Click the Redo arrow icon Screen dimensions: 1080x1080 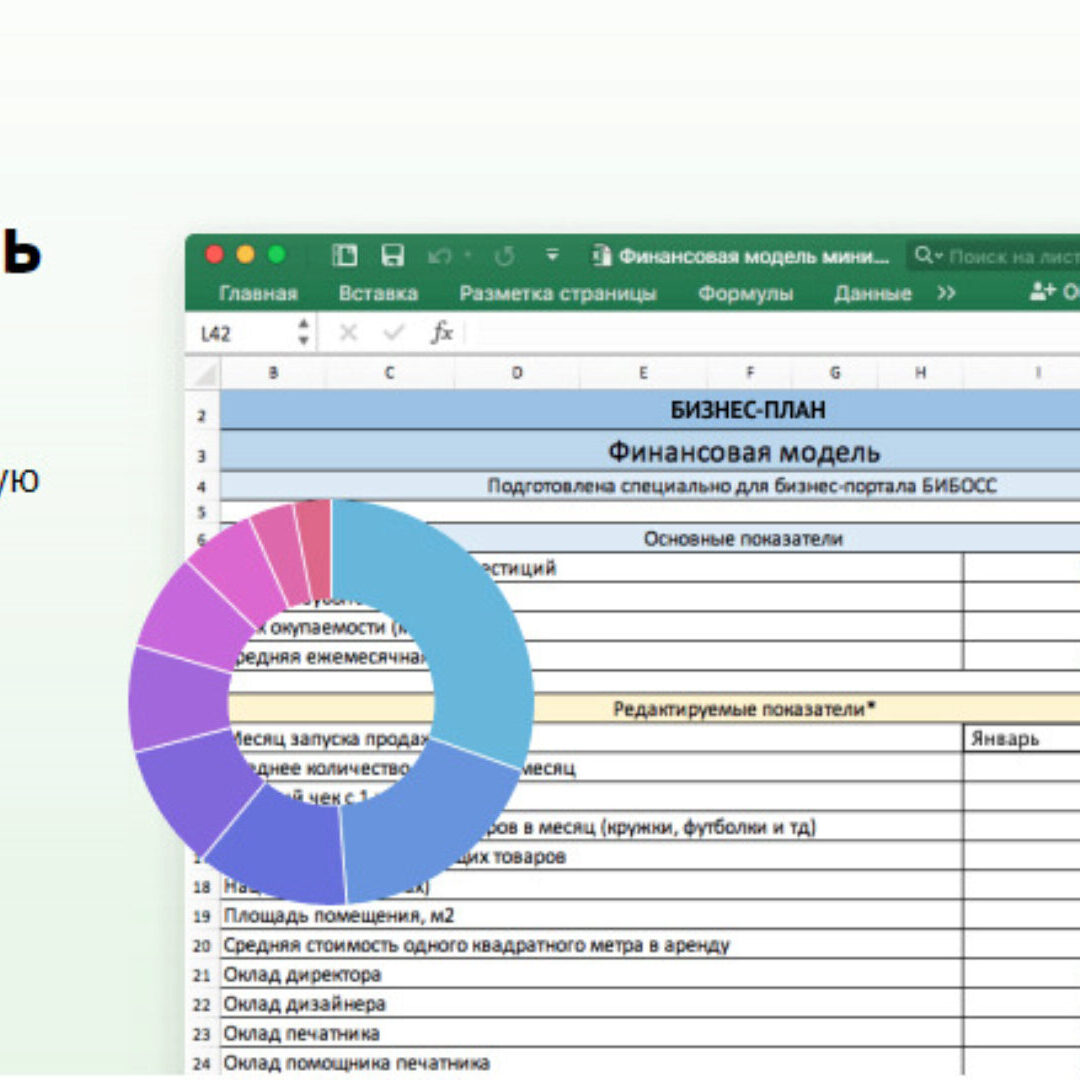(x=504, y=256)
